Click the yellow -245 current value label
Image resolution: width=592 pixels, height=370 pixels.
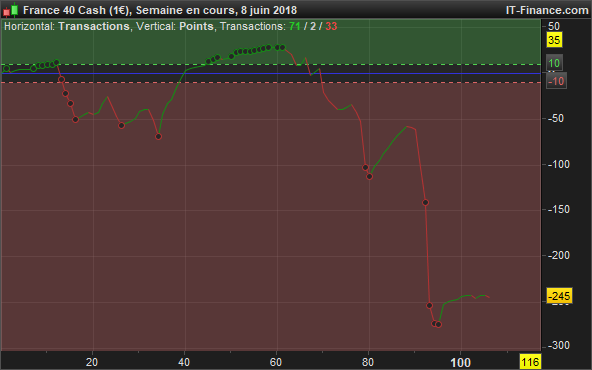(559, 296)
